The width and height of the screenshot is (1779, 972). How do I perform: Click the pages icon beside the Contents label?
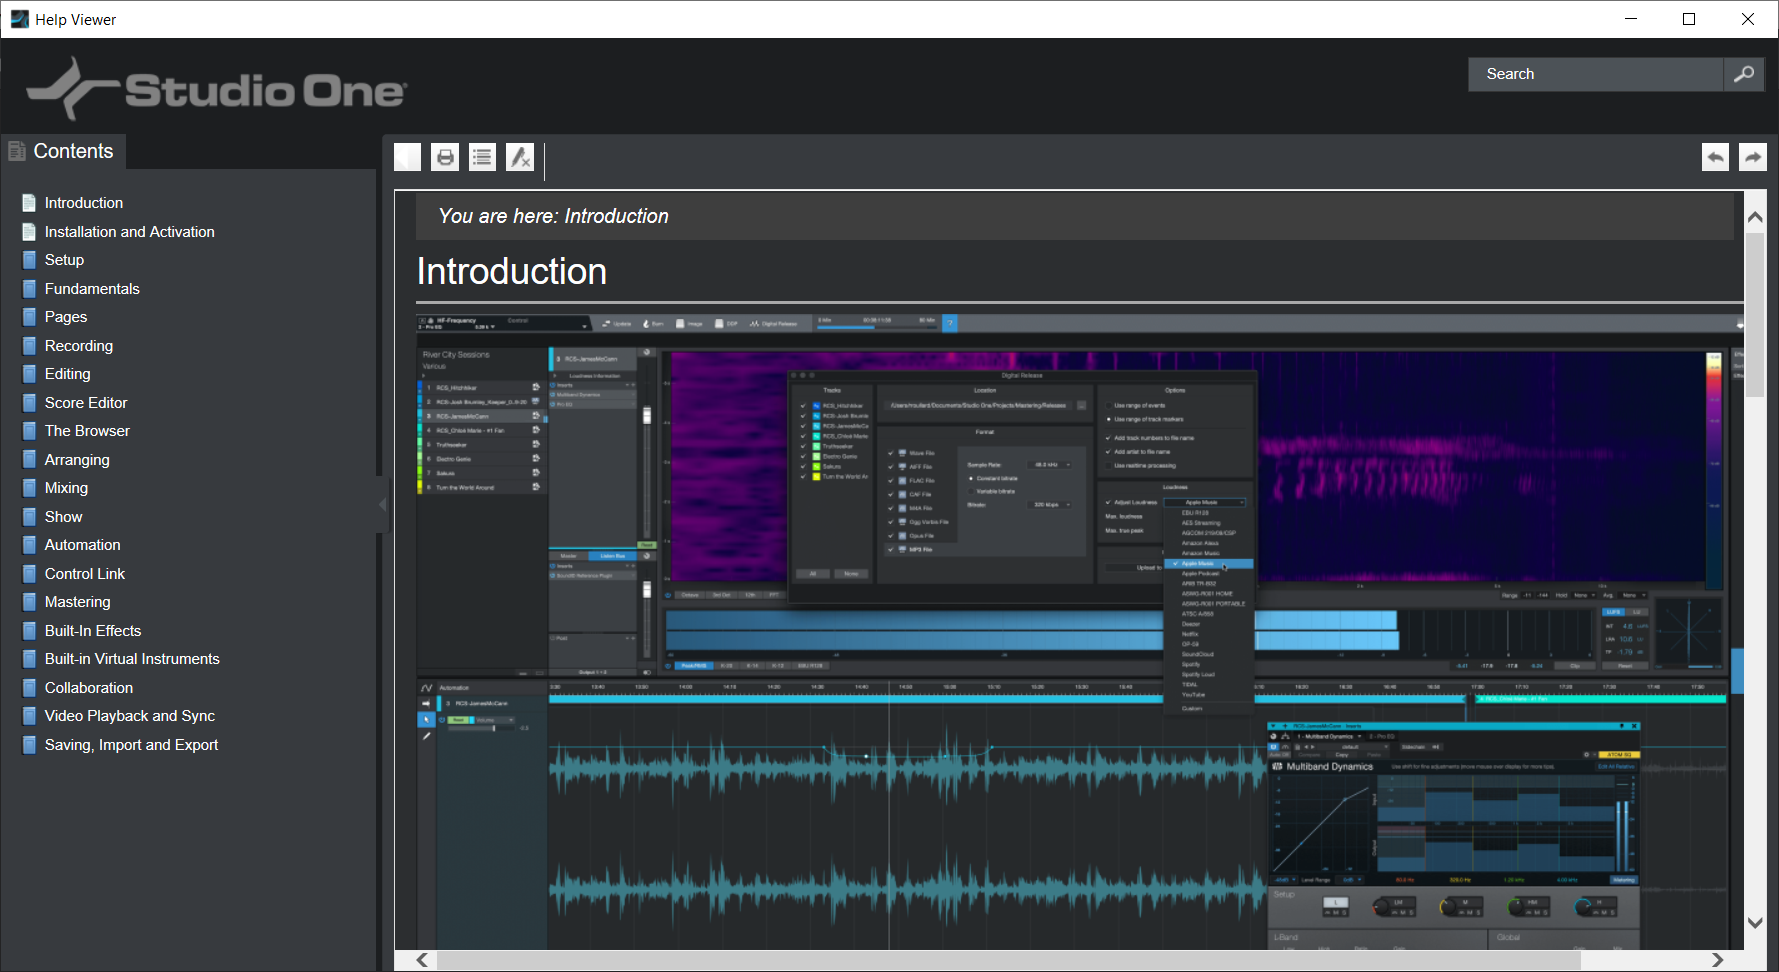[16, 149]
